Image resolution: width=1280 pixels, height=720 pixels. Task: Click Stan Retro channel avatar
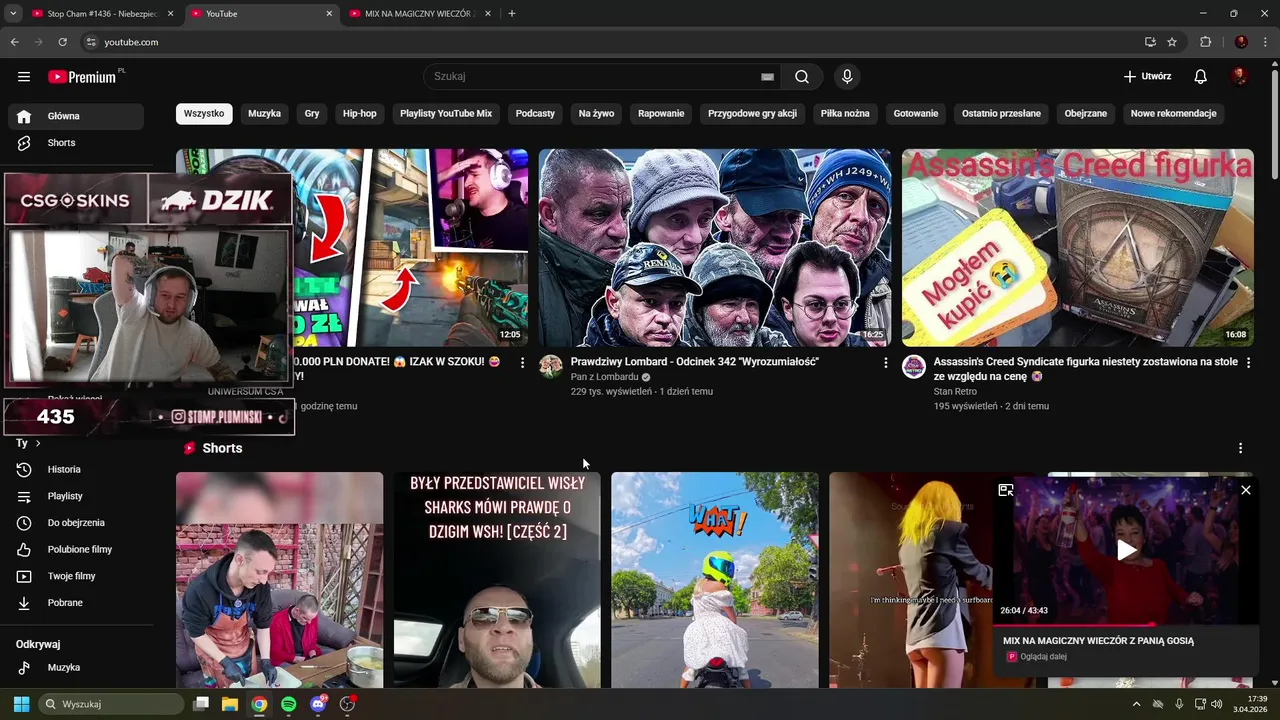(914, 366)
